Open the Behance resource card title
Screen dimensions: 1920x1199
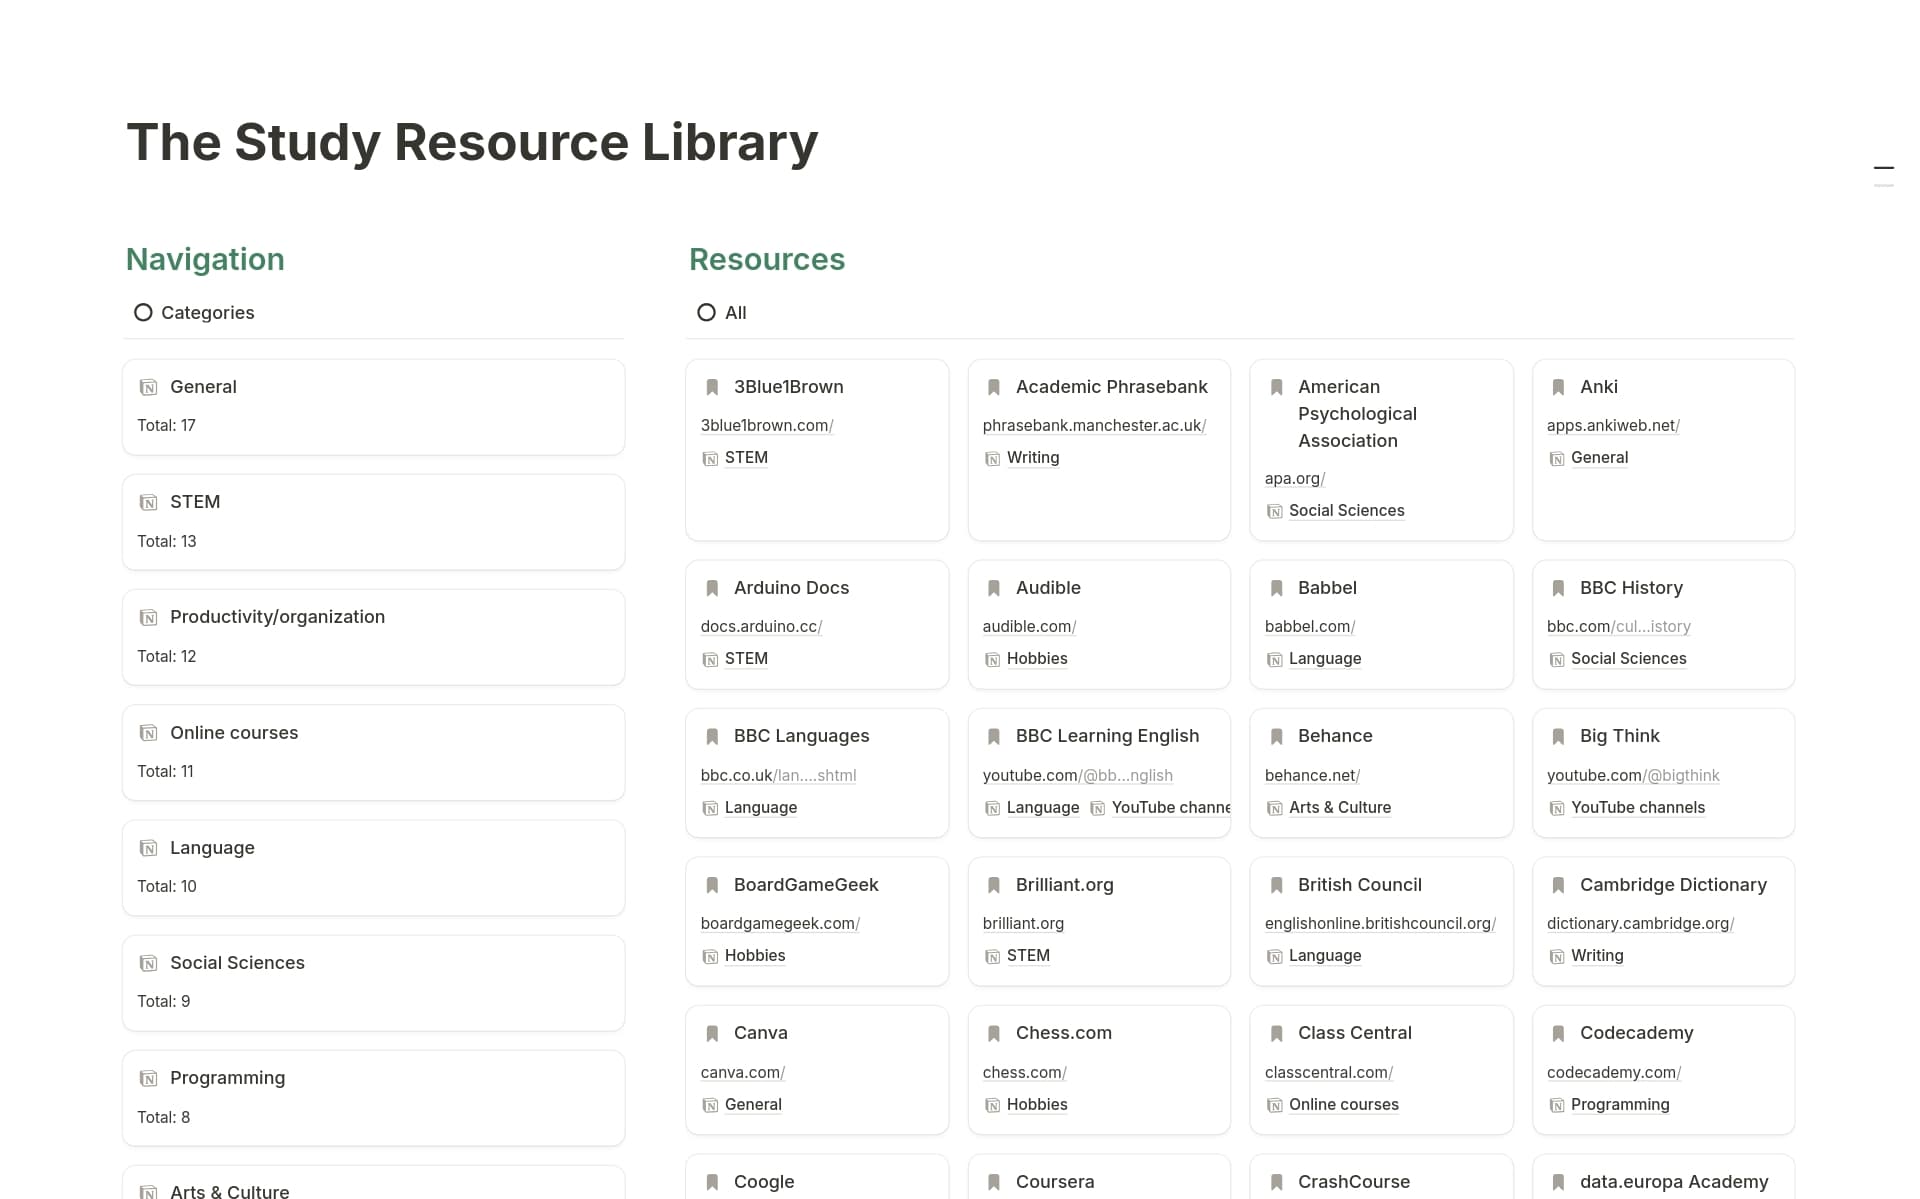(x=1335, y=736)
